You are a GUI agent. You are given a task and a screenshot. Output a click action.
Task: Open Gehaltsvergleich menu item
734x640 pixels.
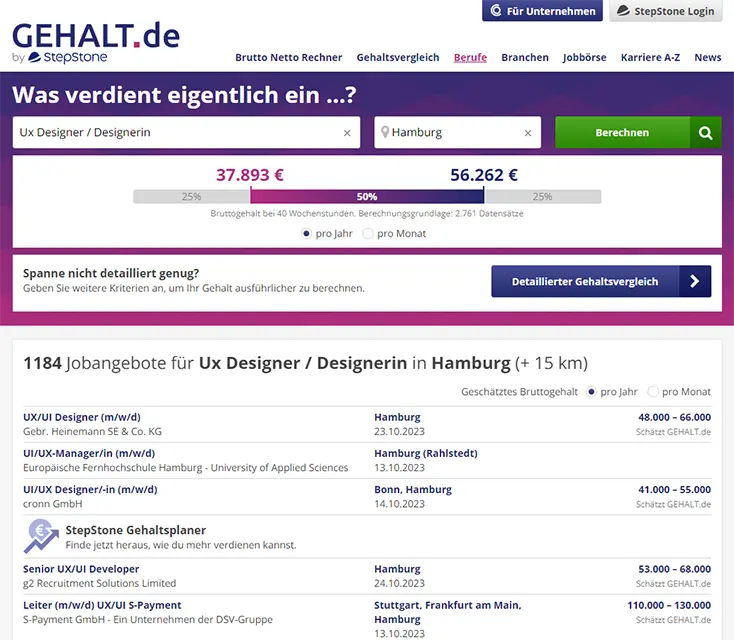pyautogui.click(x=398, y=58)
